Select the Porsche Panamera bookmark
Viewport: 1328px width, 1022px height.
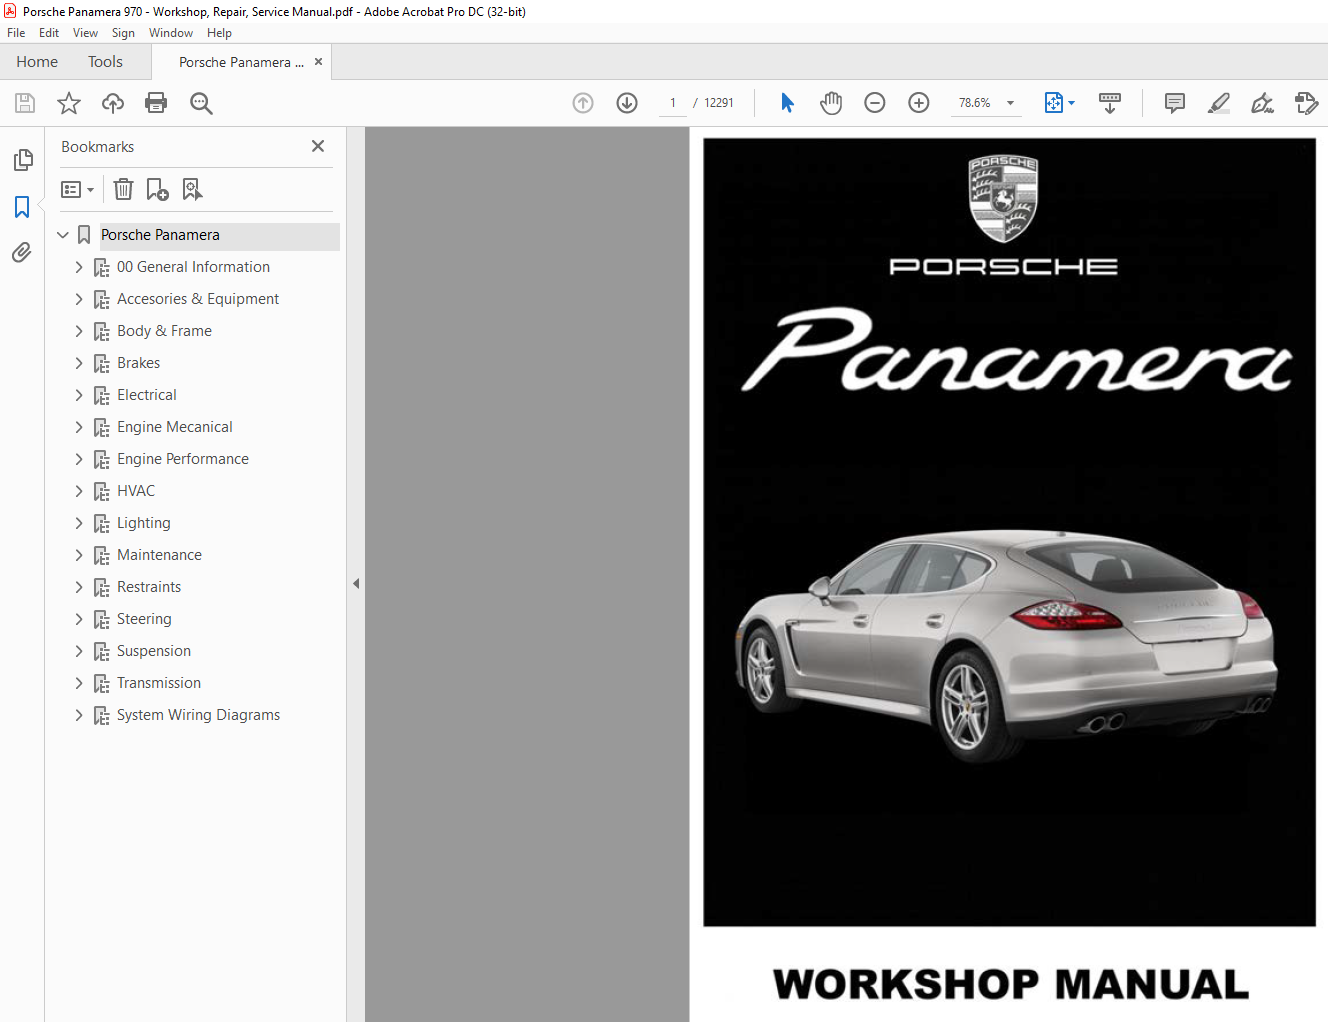(160, 235)
